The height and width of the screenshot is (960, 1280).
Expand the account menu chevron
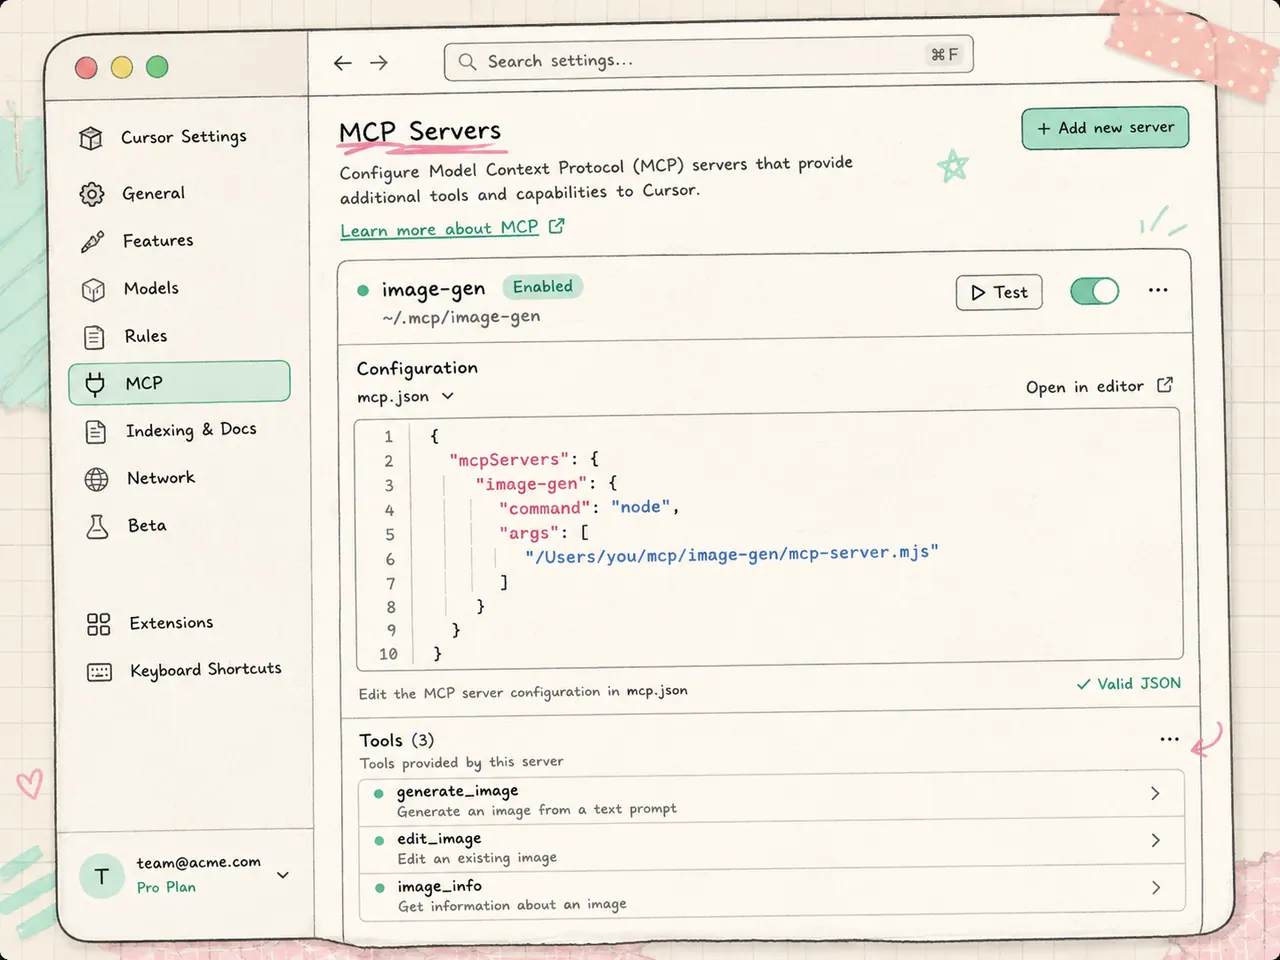pos(283,875)
